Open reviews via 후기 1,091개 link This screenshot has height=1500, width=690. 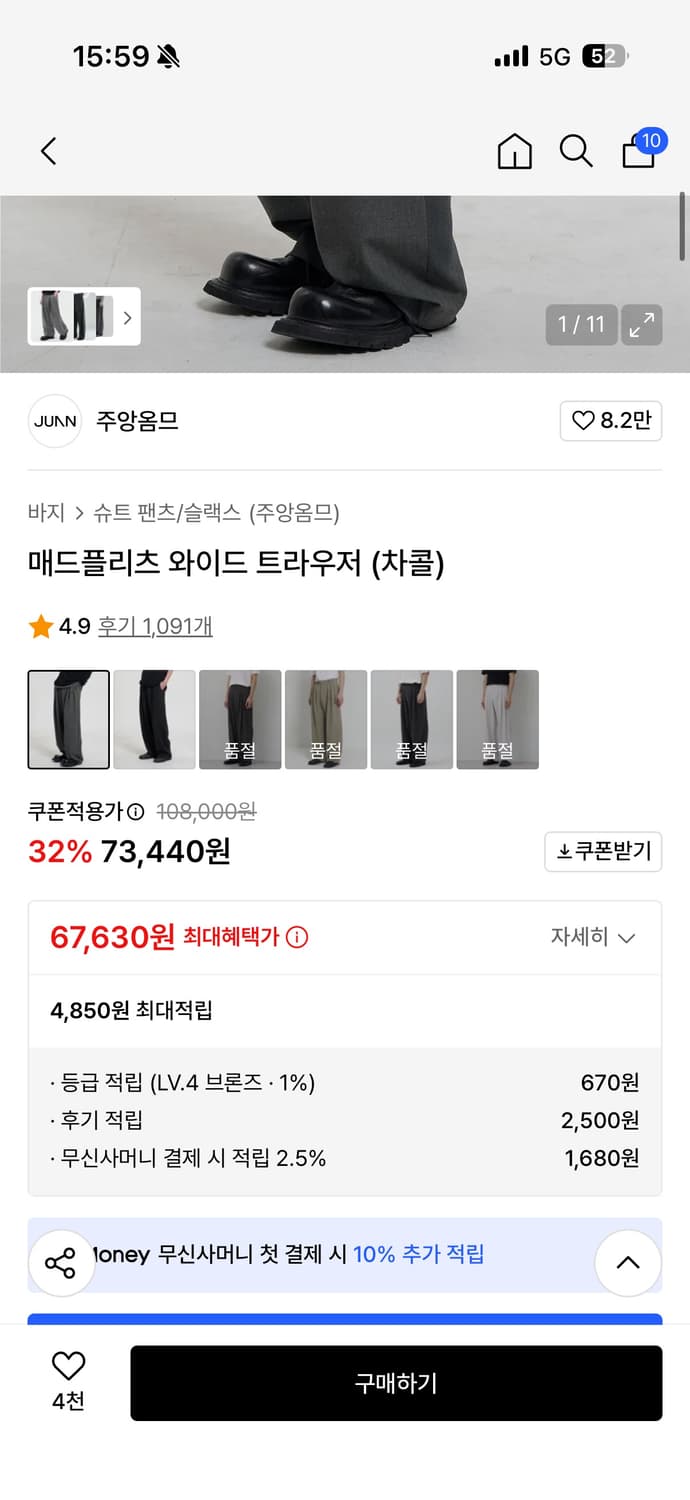pyautogui.click(x=155, y=626)
